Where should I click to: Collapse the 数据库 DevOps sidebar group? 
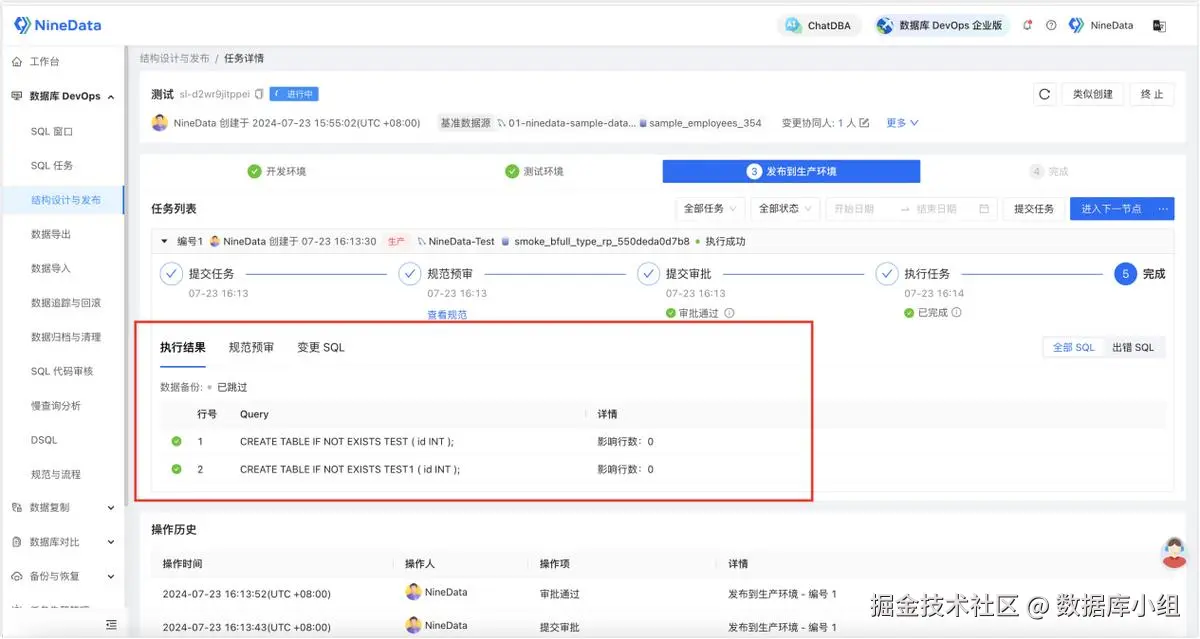[x=62, y=96]
